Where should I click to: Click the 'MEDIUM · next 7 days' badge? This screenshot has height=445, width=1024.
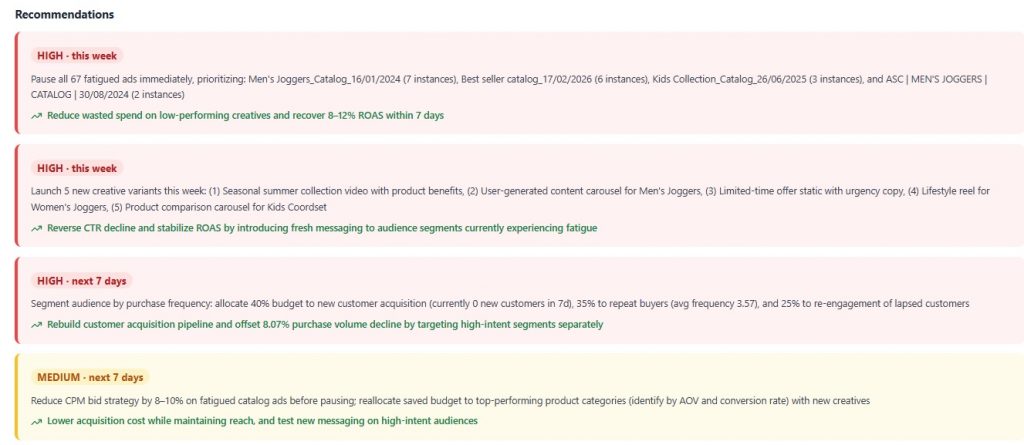click(90, 378)
